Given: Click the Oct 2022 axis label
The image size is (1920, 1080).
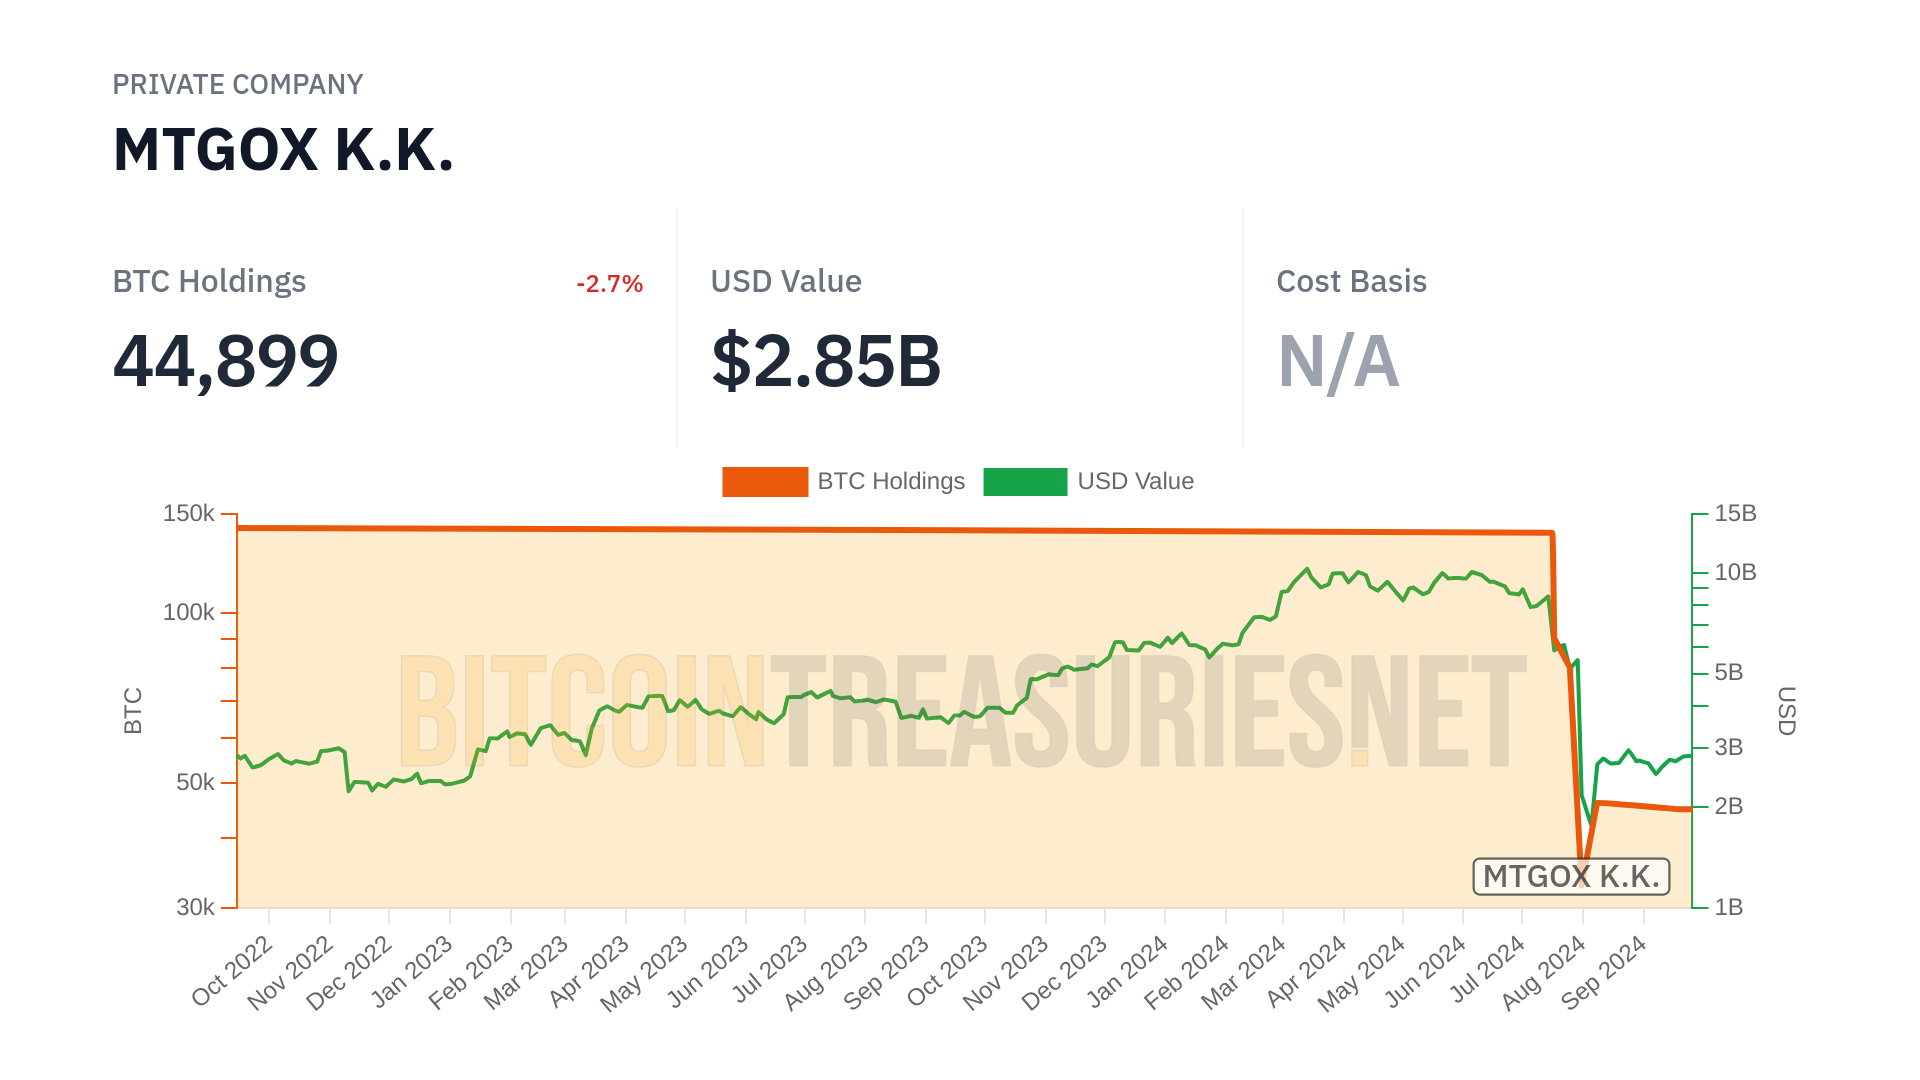Looking at the screenshot, I should tap(232, 971).
